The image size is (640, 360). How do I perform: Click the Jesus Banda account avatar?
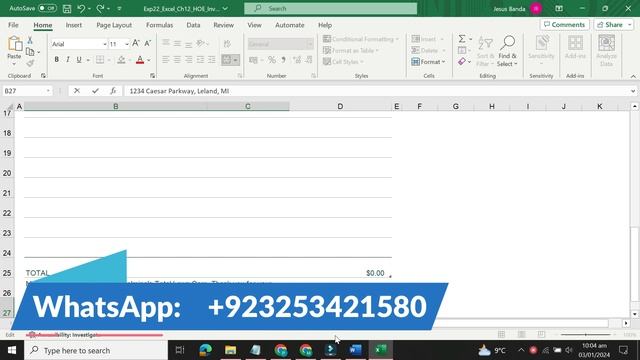(x=536, y=9)
